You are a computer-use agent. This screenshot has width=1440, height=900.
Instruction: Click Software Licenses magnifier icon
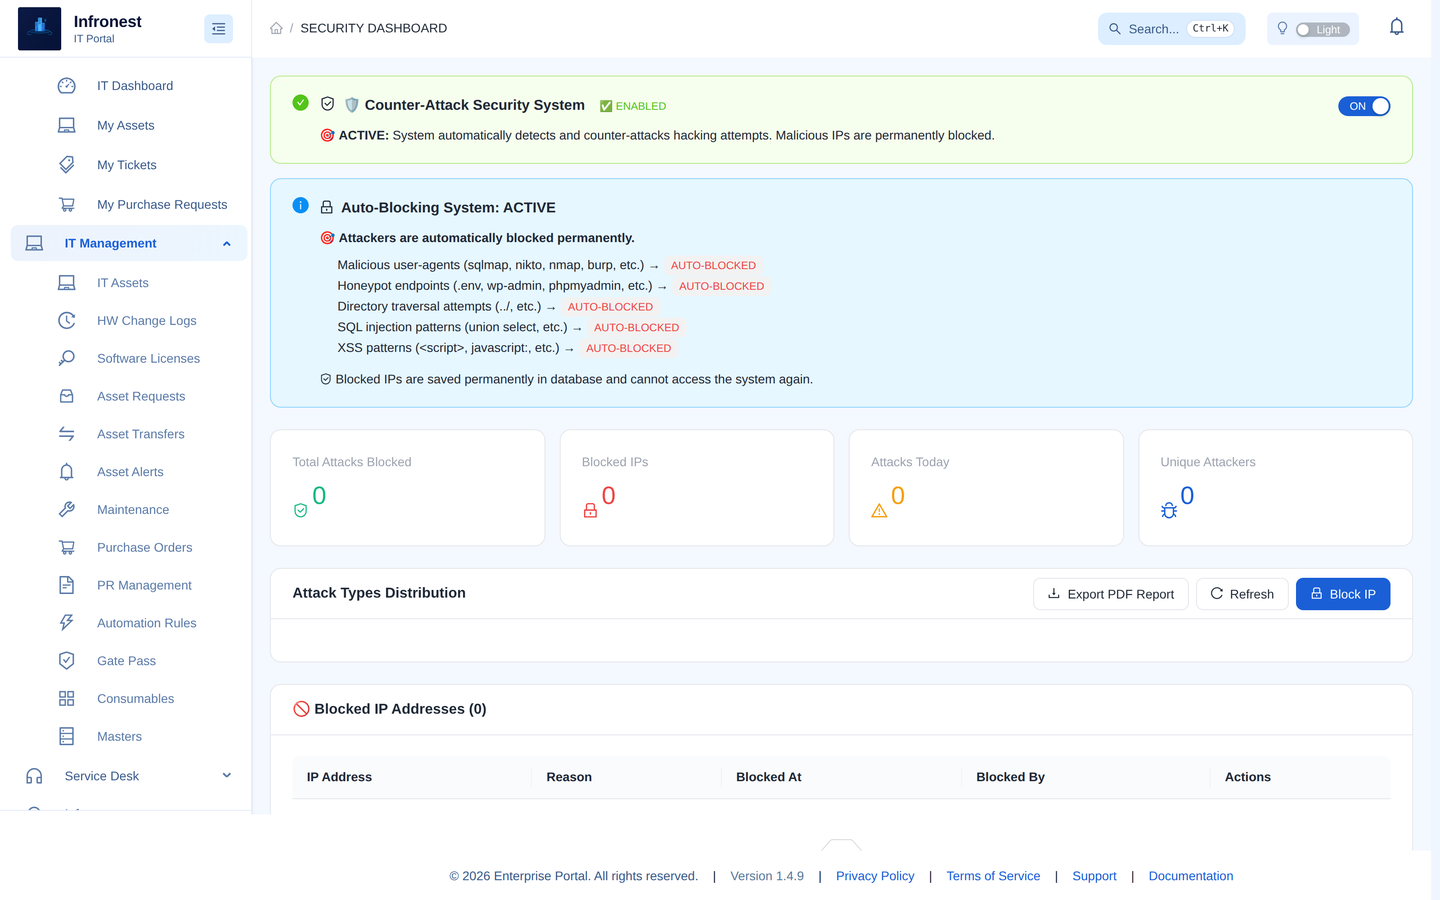(67, 358)
